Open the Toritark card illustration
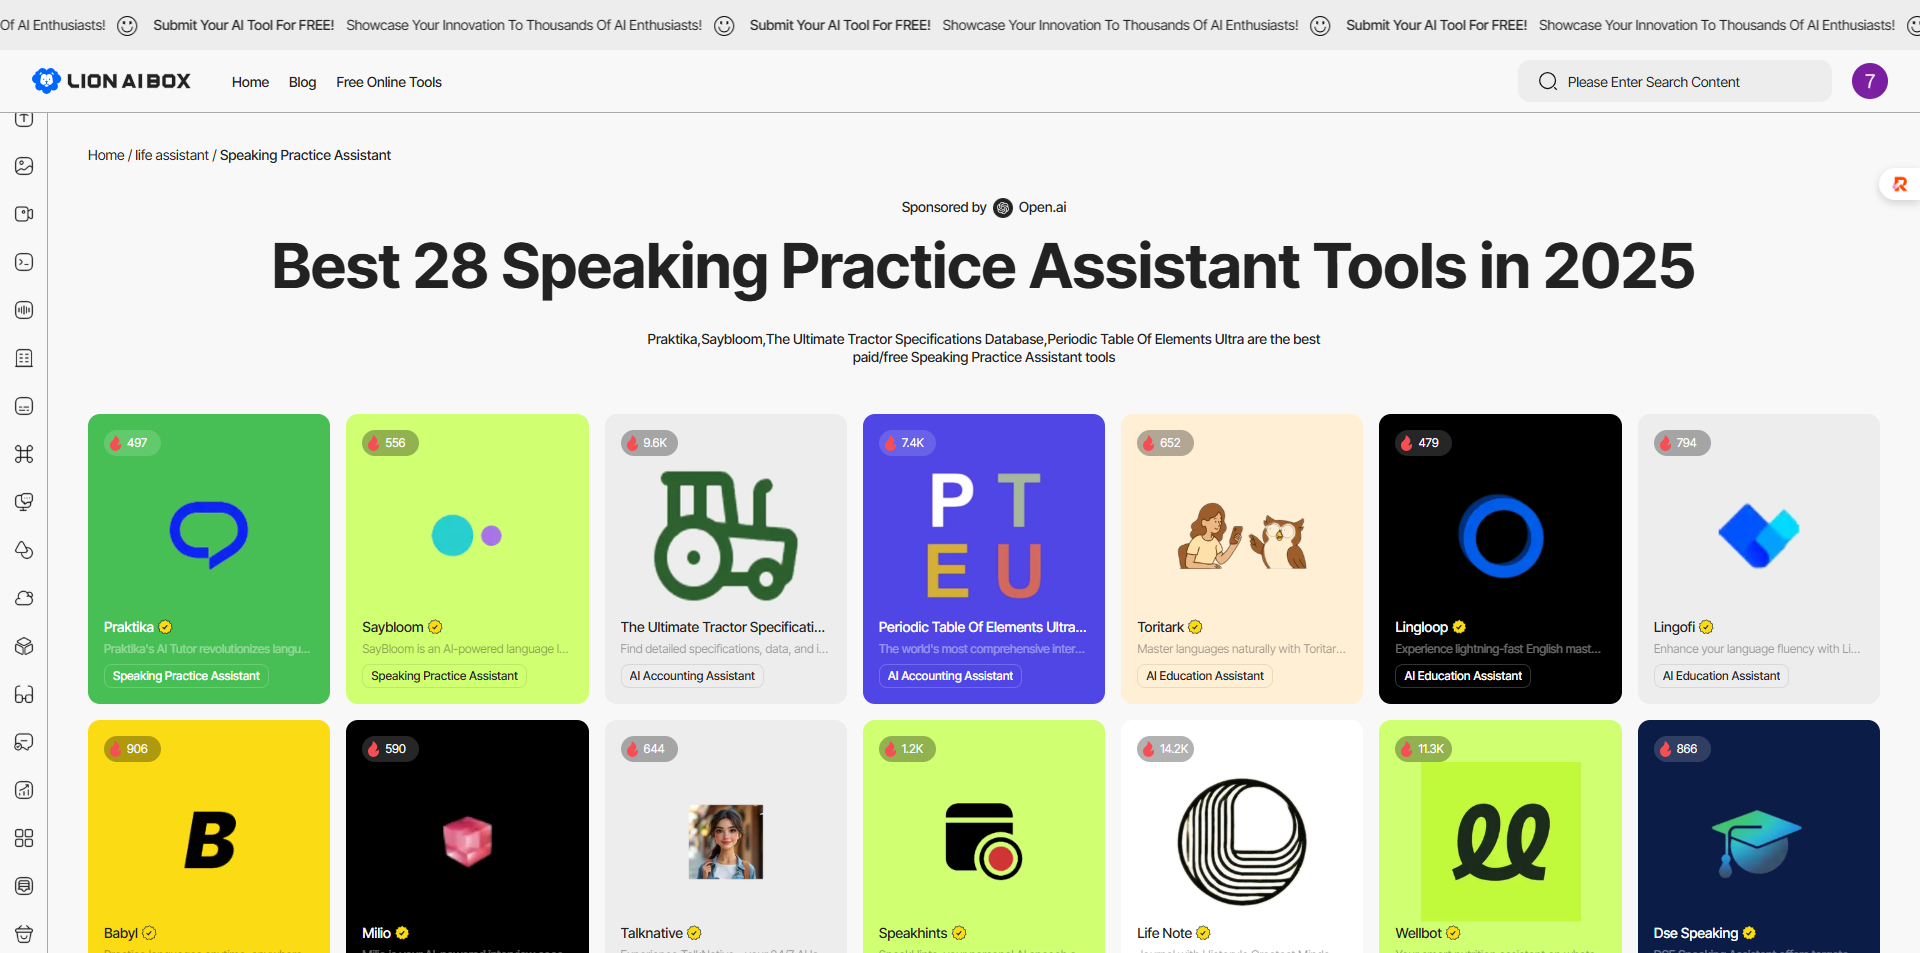The height and width of the screenshot is (953, 1920). [1242, 535]
